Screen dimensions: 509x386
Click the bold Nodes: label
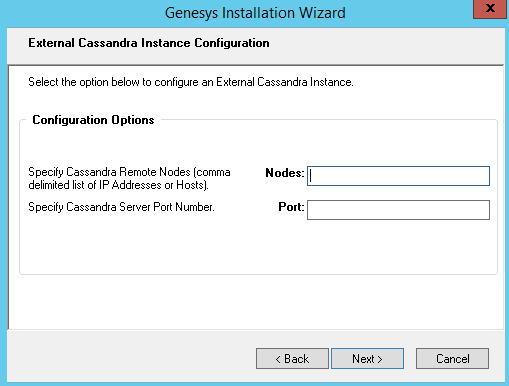point(285,173)
